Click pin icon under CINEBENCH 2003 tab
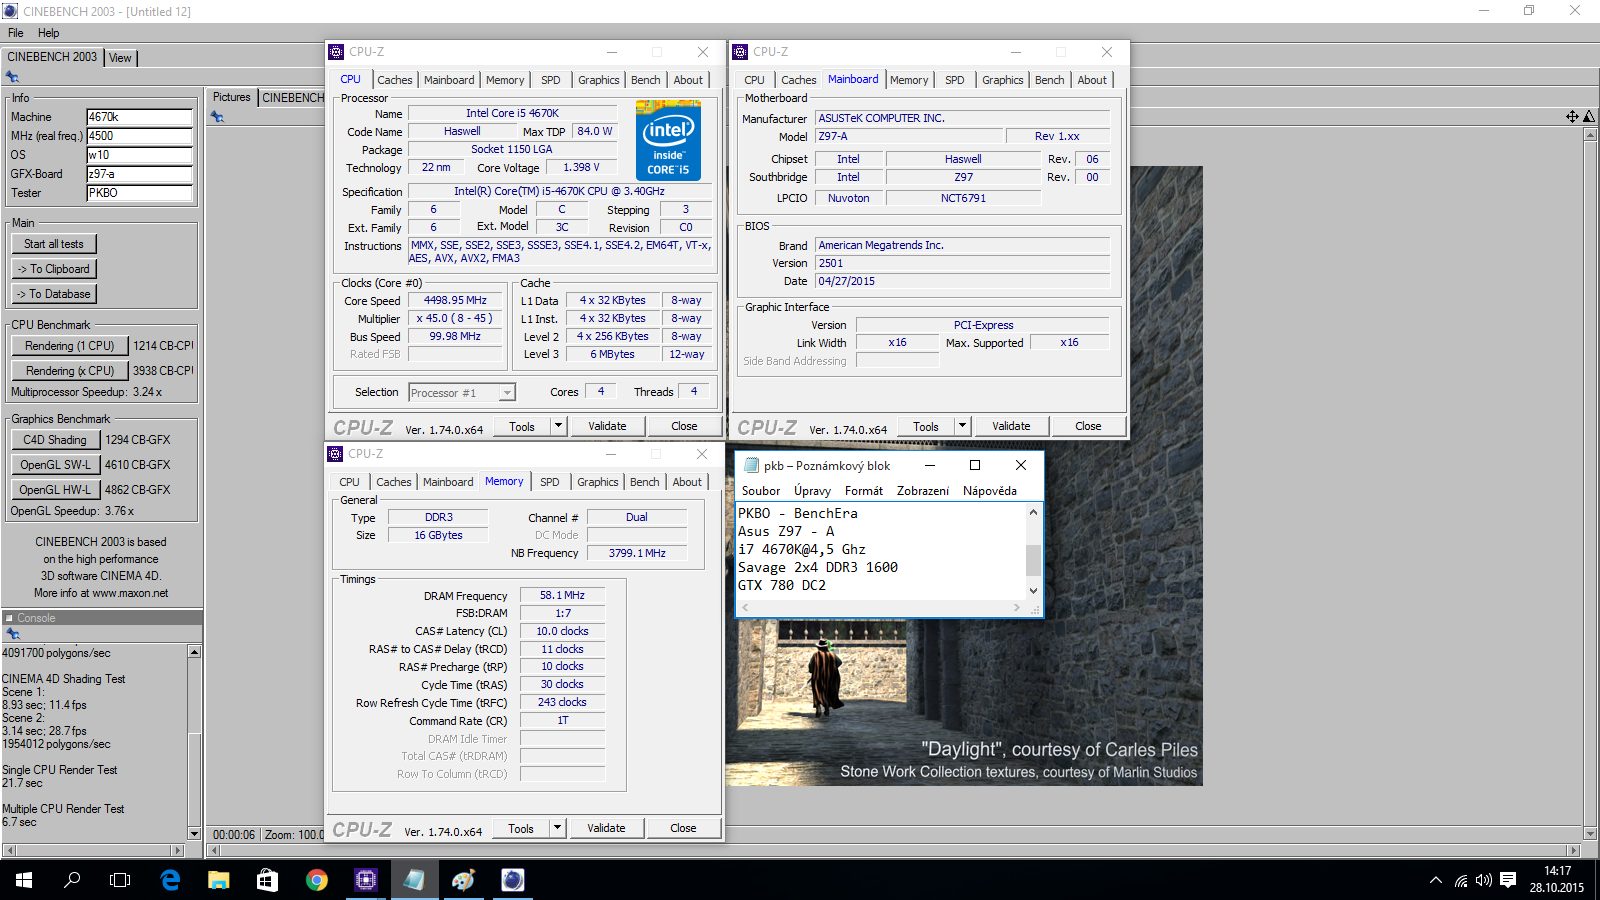The image size is (1600, 900). (x=12, y=76)
